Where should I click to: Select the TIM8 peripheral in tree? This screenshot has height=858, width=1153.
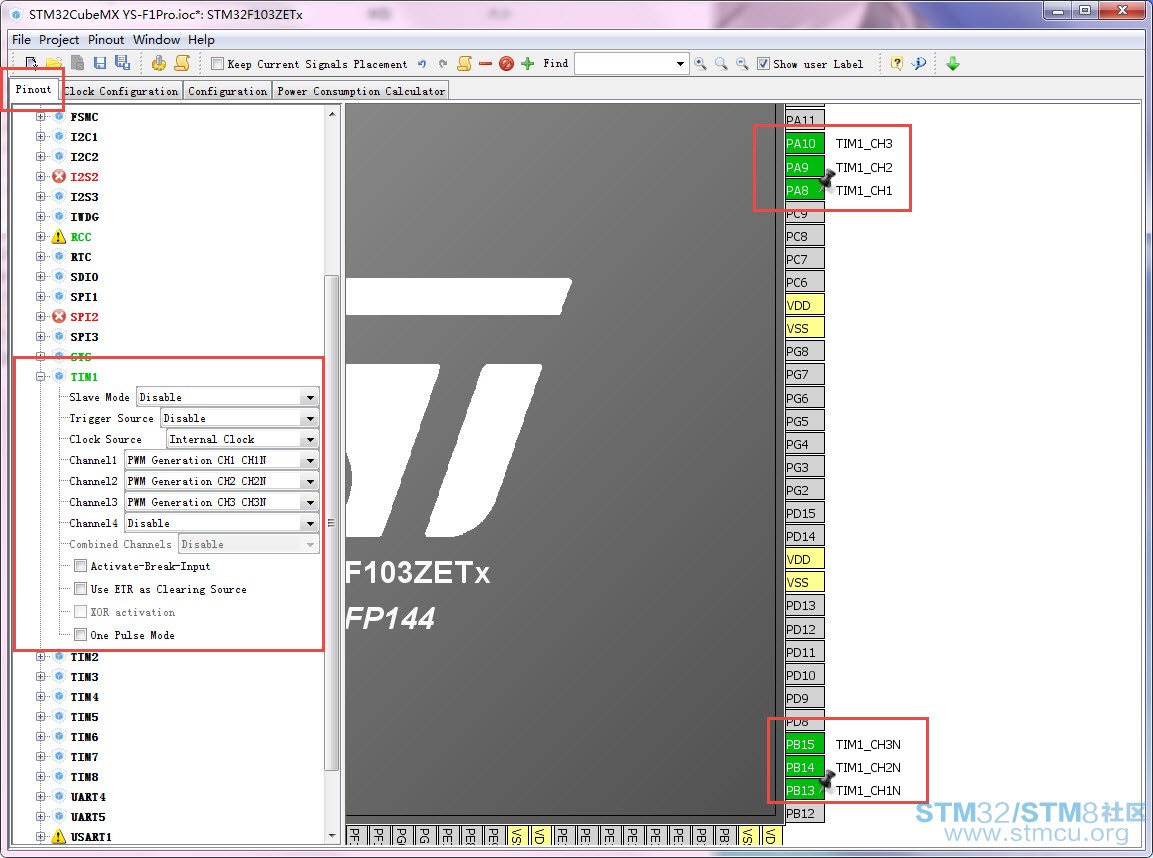pyautogui.click(x=84, y=777)
